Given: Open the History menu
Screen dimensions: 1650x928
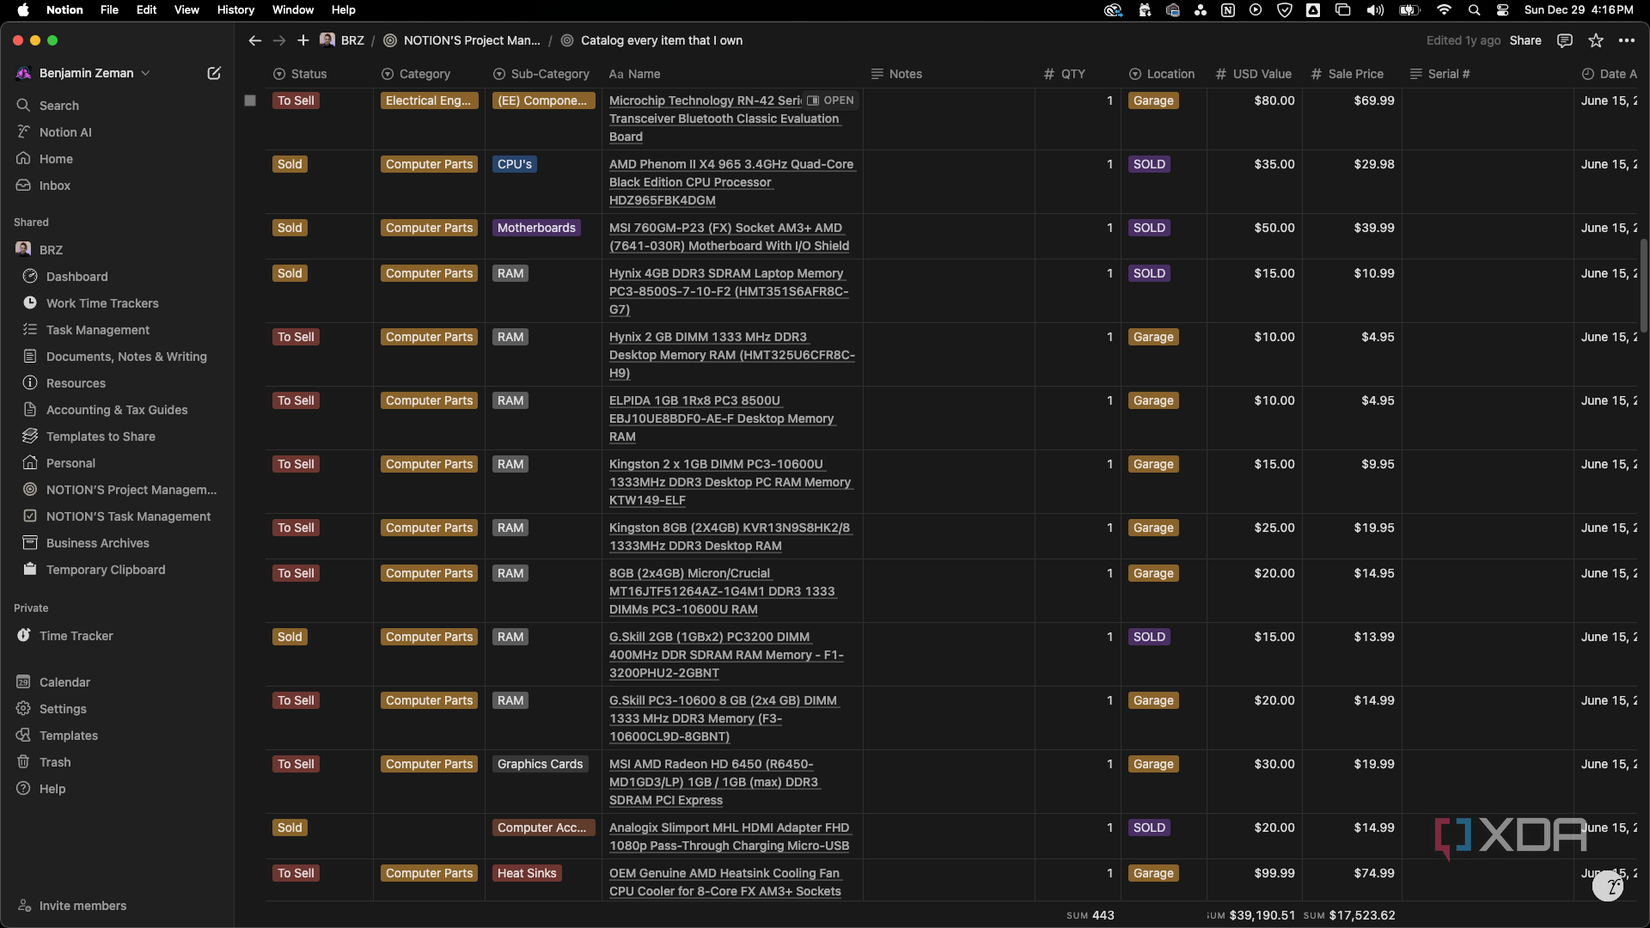Looking at the screenshot, I should (x=236, y=10).
